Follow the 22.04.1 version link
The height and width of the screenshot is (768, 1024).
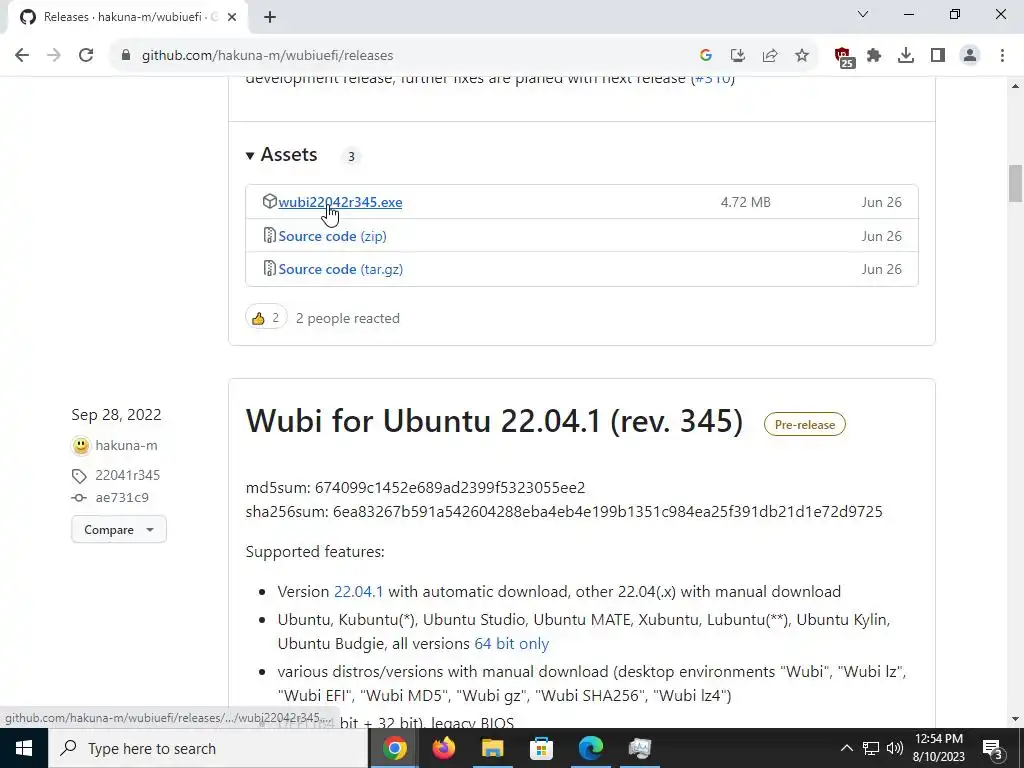tap(359, 592)
